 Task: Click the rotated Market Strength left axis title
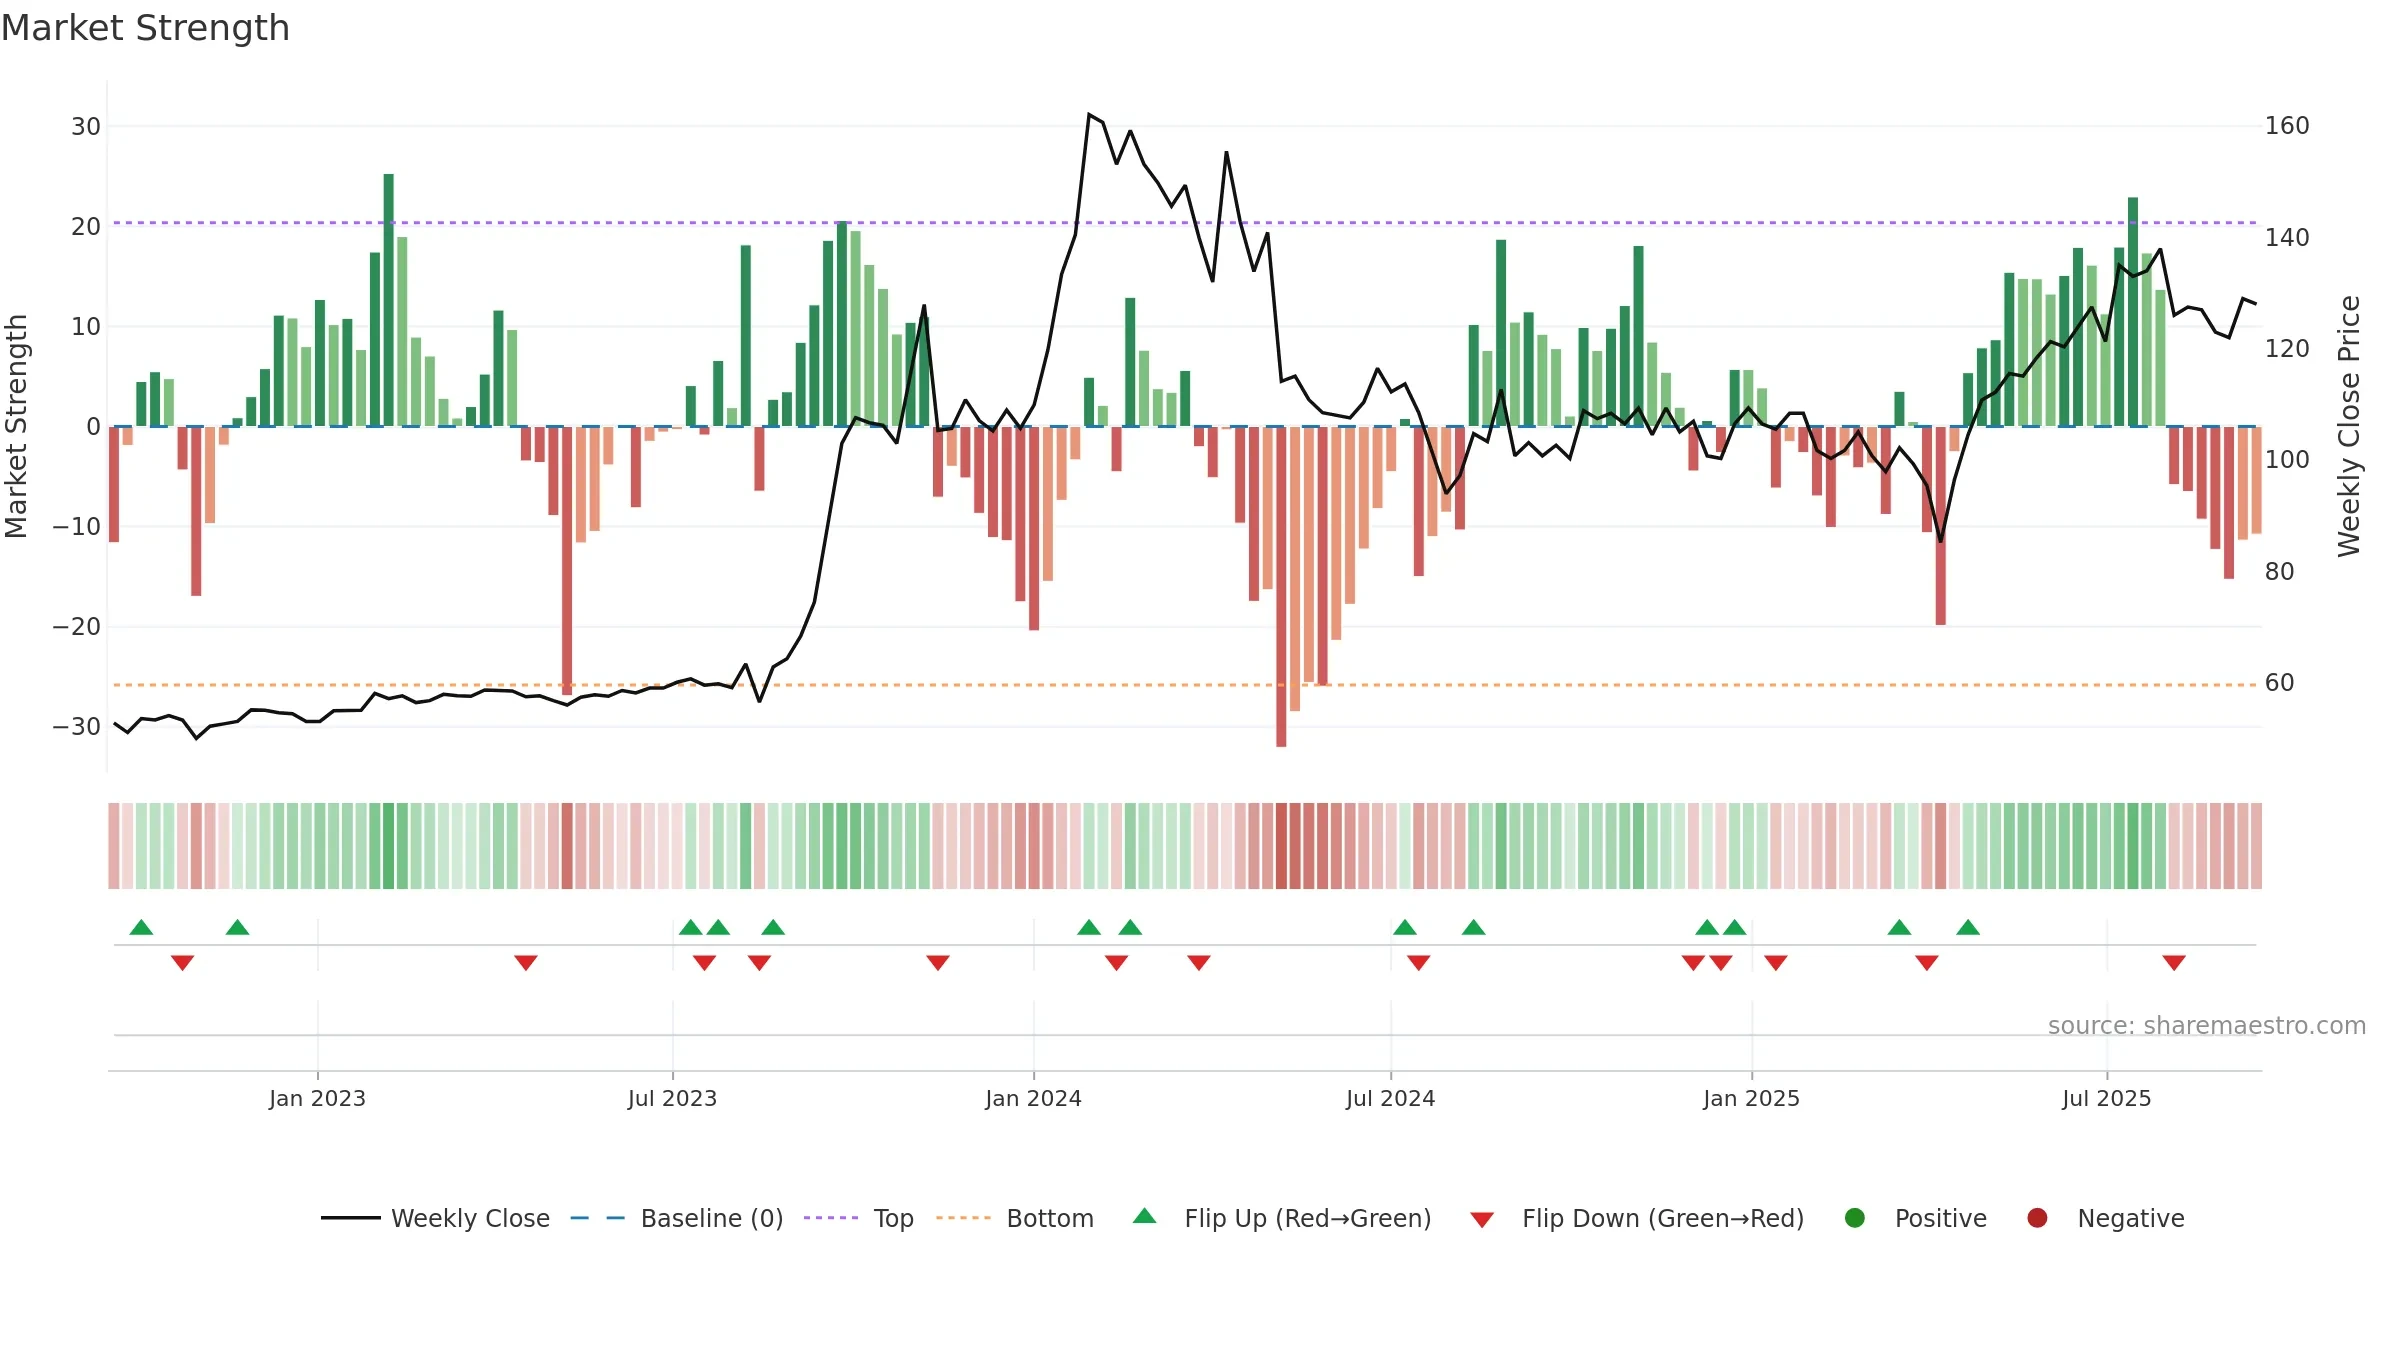(x=16, y=426)
